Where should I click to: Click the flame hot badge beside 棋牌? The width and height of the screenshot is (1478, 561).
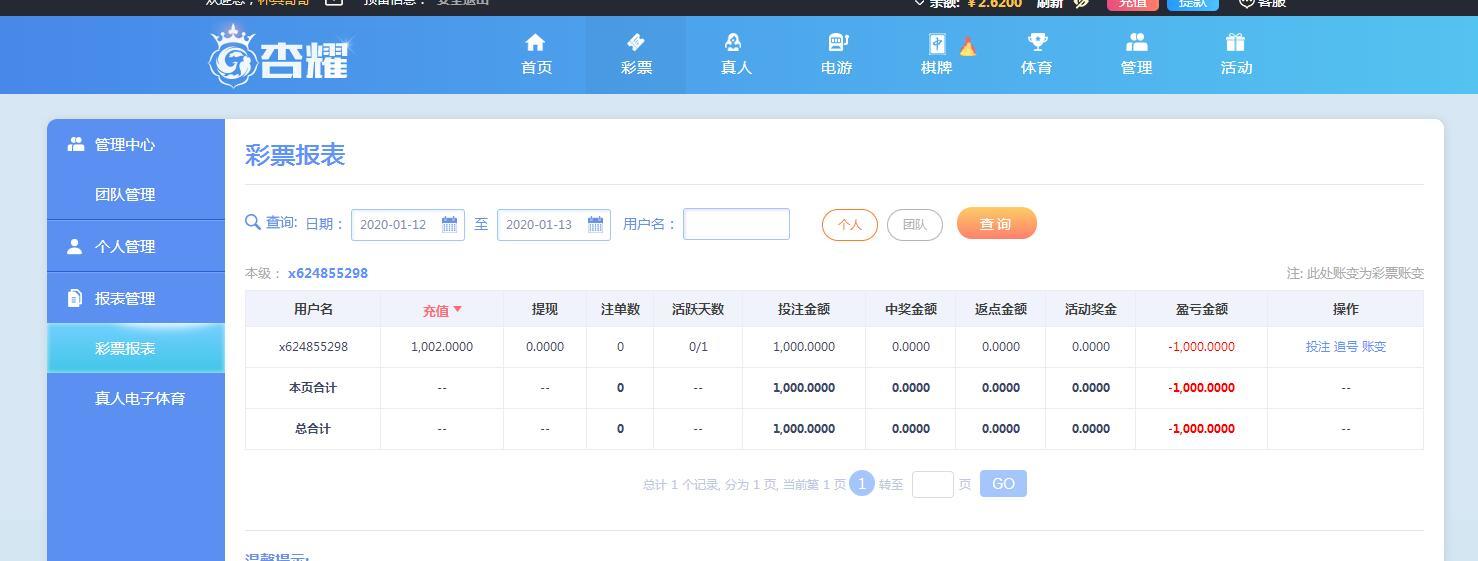[967, 46]
